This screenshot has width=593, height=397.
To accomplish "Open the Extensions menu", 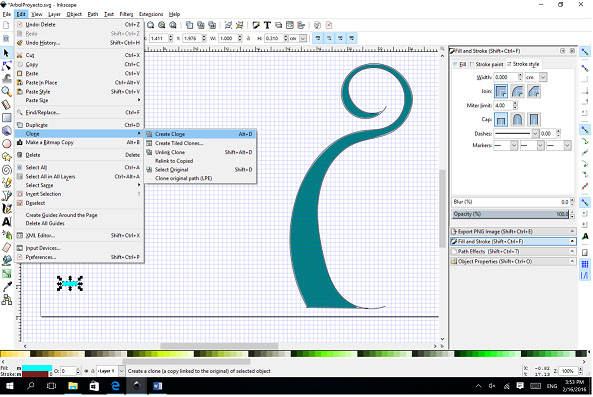I will (x=151, y=14).
